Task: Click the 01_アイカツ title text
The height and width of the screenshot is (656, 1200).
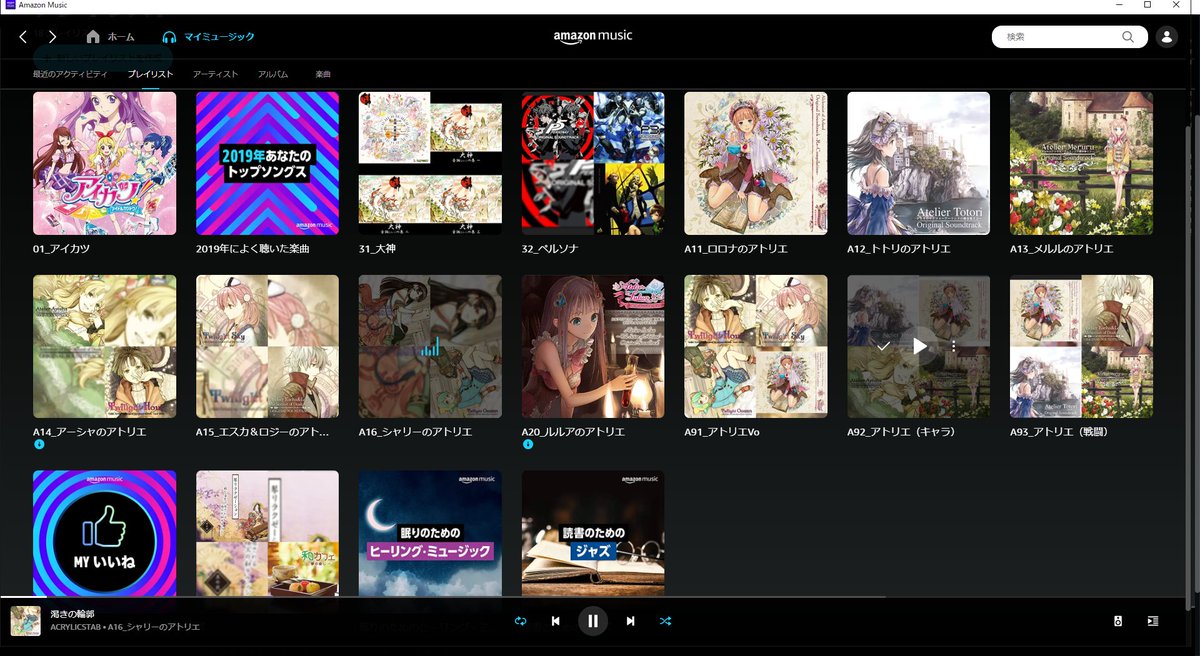Action: [63, 248]
